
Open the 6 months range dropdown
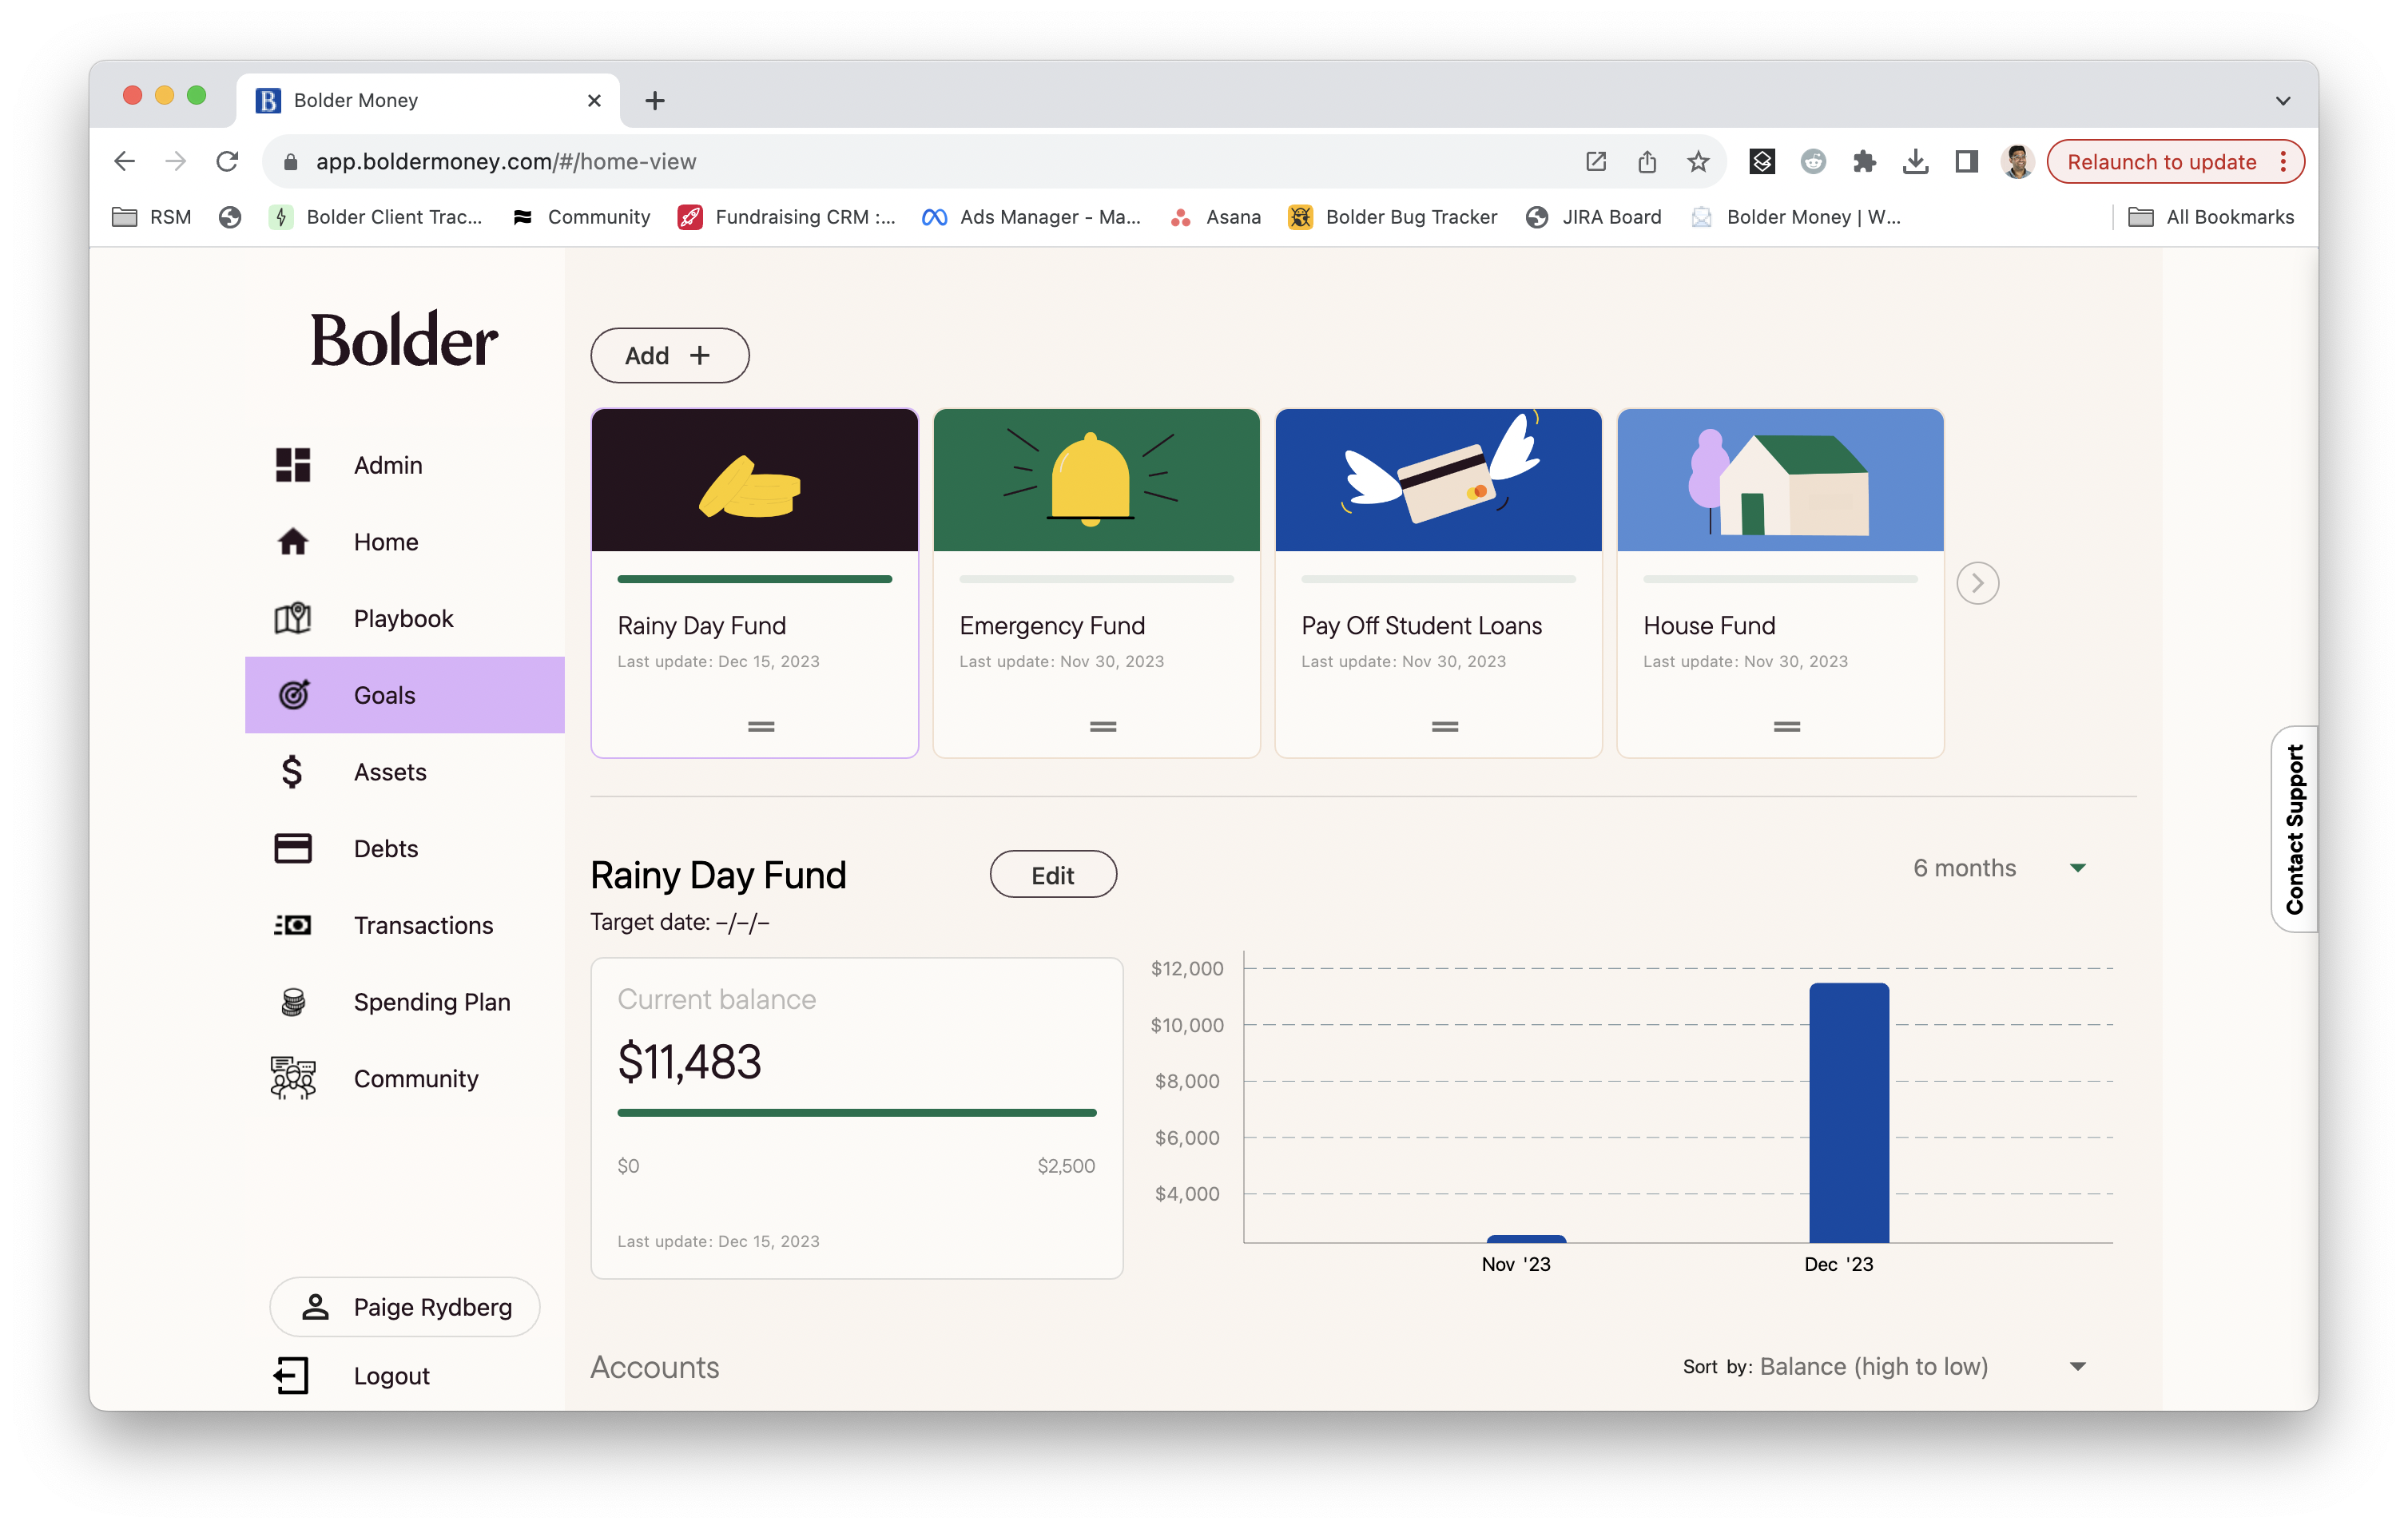(x=1999, y=868)
